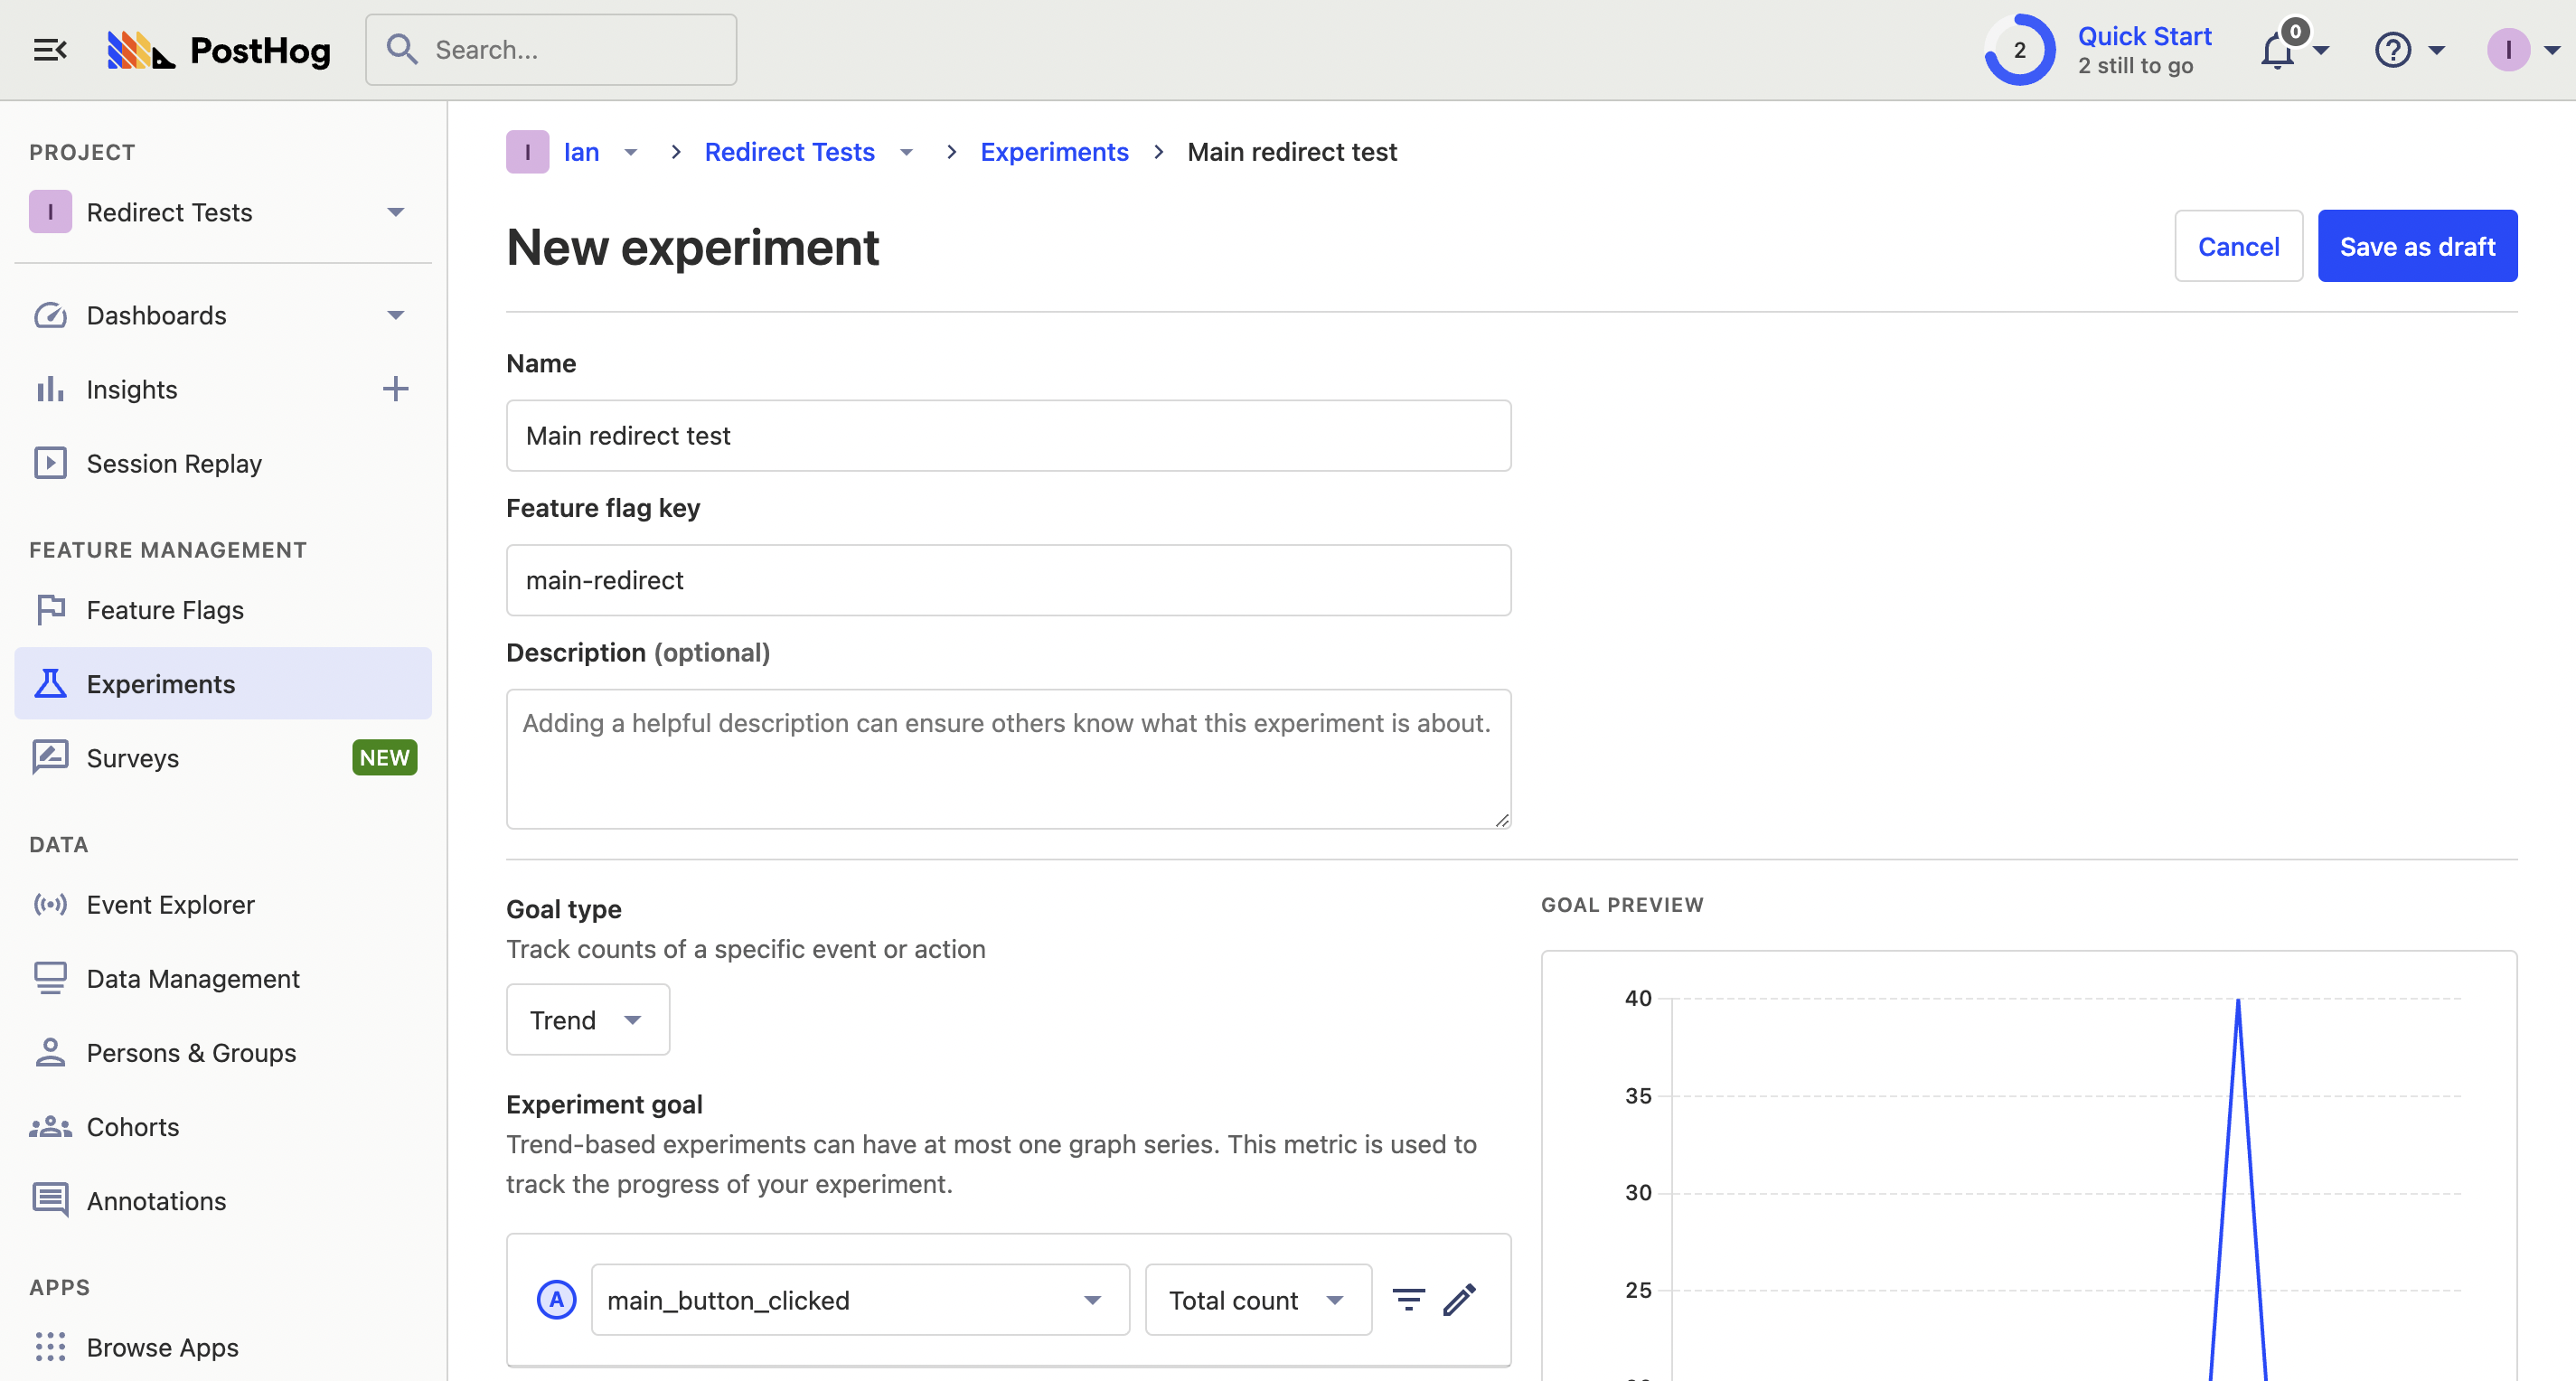Click the pencil edit icon on experiment goal
The image size is (2576, 1381).
[x=1460, y=1300]
